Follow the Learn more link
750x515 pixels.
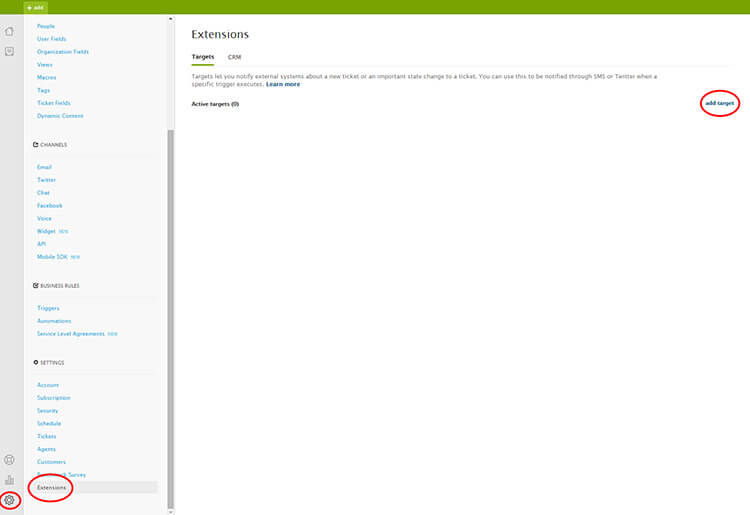pos(283,84)
